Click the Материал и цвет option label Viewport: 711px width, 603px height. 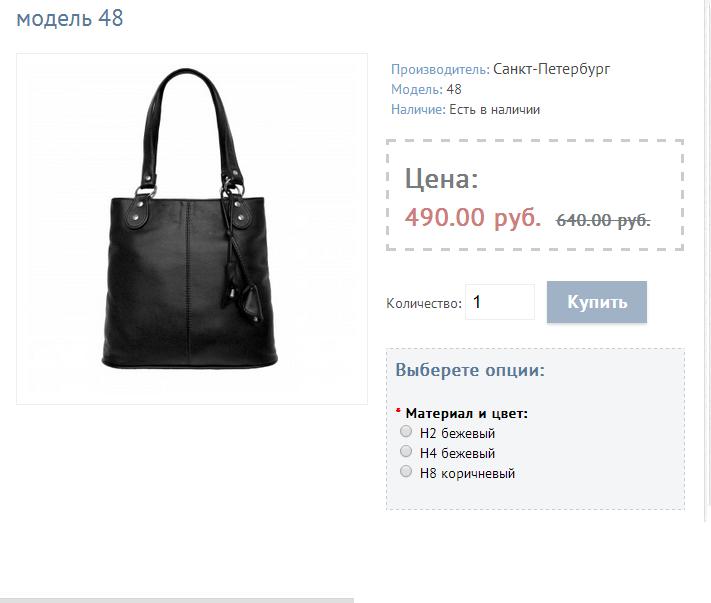[467, 413]
